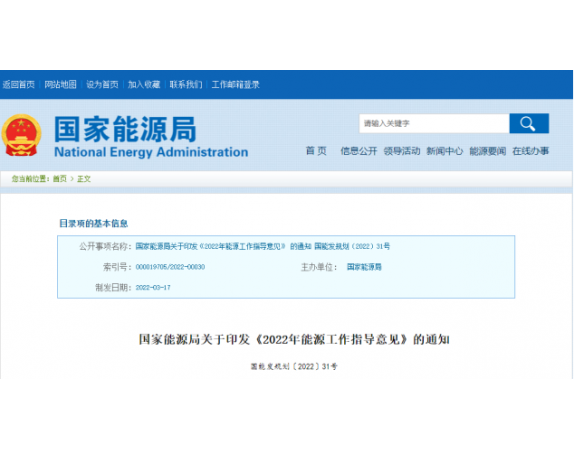574x450 pixels.
Task: Go to 首页 in main navigation
Action: tap(316, 151)
